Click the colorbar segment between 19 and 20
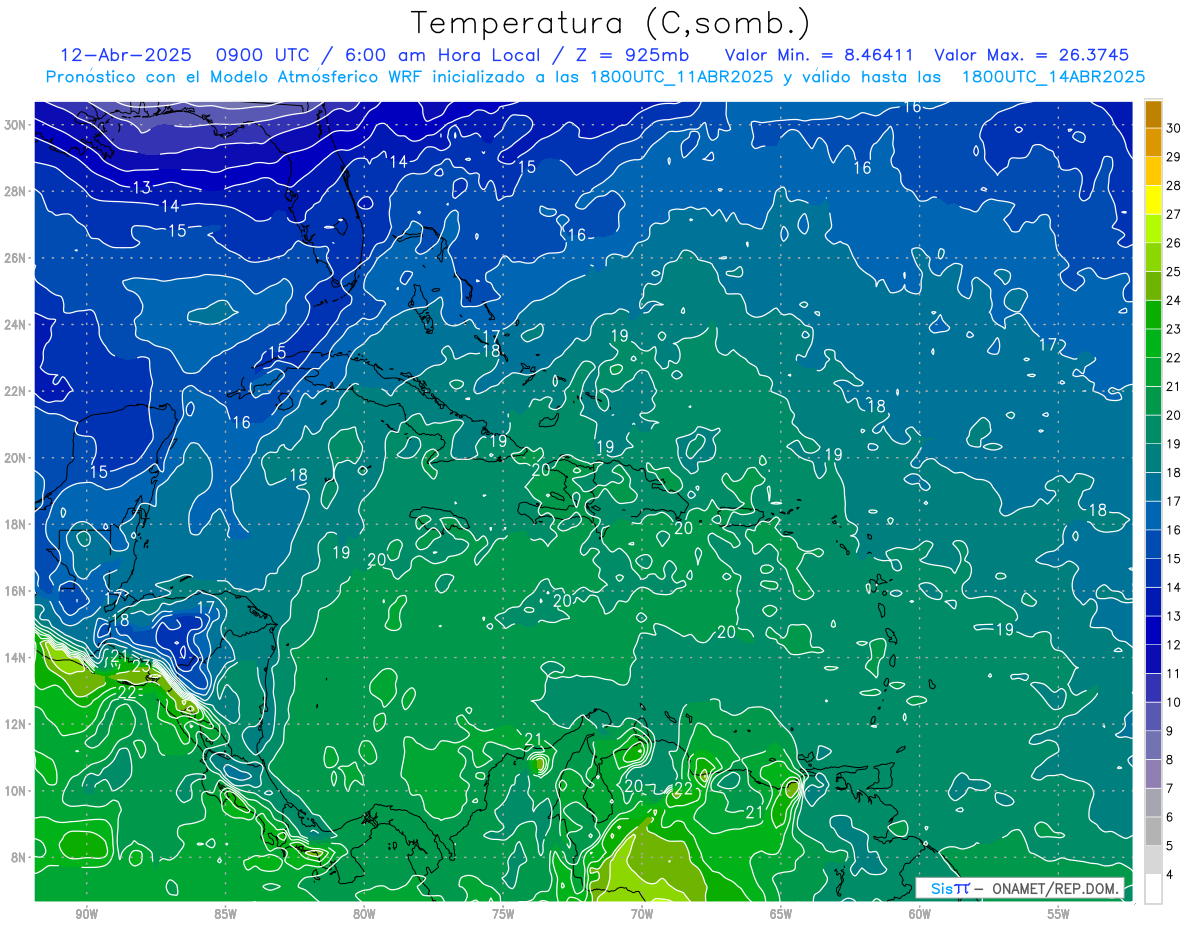The height and width of the screenshot is (927, 1200). (x=1153, y=429)
